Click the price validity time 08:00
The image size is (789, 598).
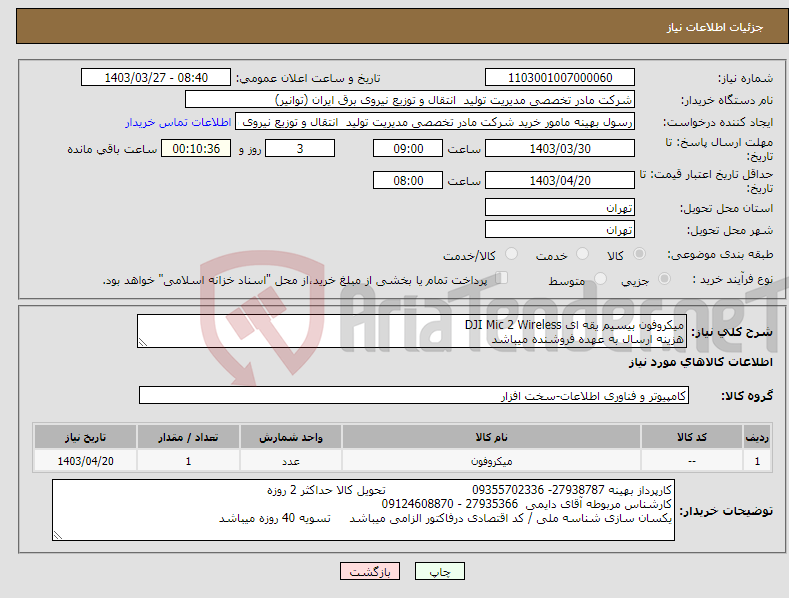(x=408, y=180)
